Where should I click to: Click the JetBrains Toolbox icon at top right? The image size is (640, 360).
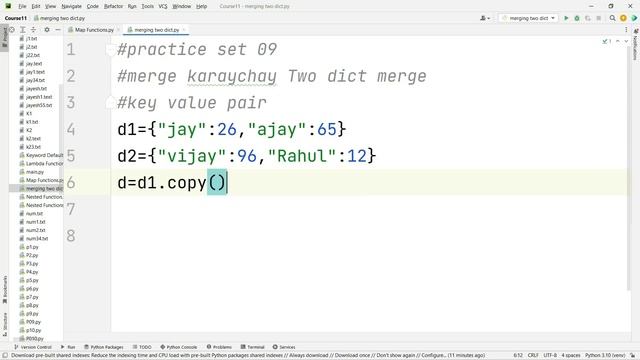(634, 18)
